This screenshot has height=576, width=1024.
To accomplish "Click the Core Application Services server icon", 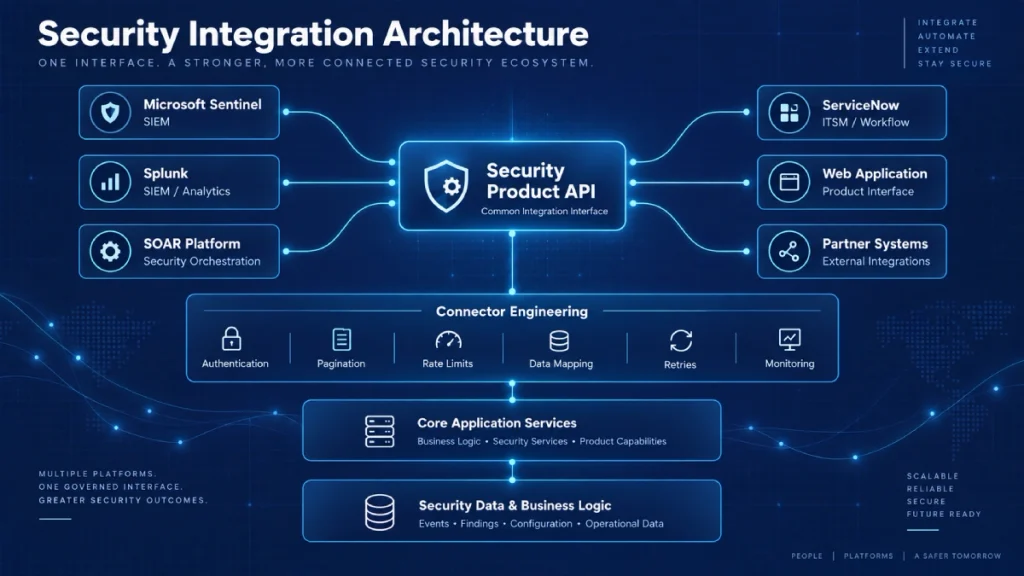I will (x=379, y=432).
